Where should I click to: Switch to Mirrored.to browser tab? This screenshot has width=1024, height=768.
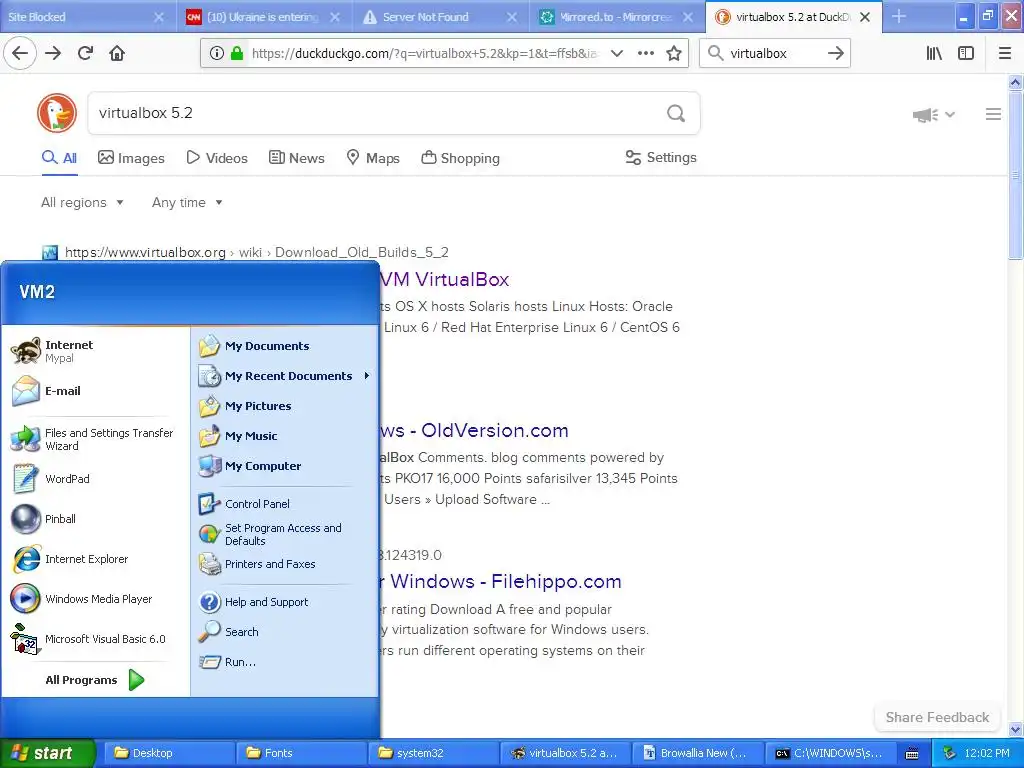[617, 17]
